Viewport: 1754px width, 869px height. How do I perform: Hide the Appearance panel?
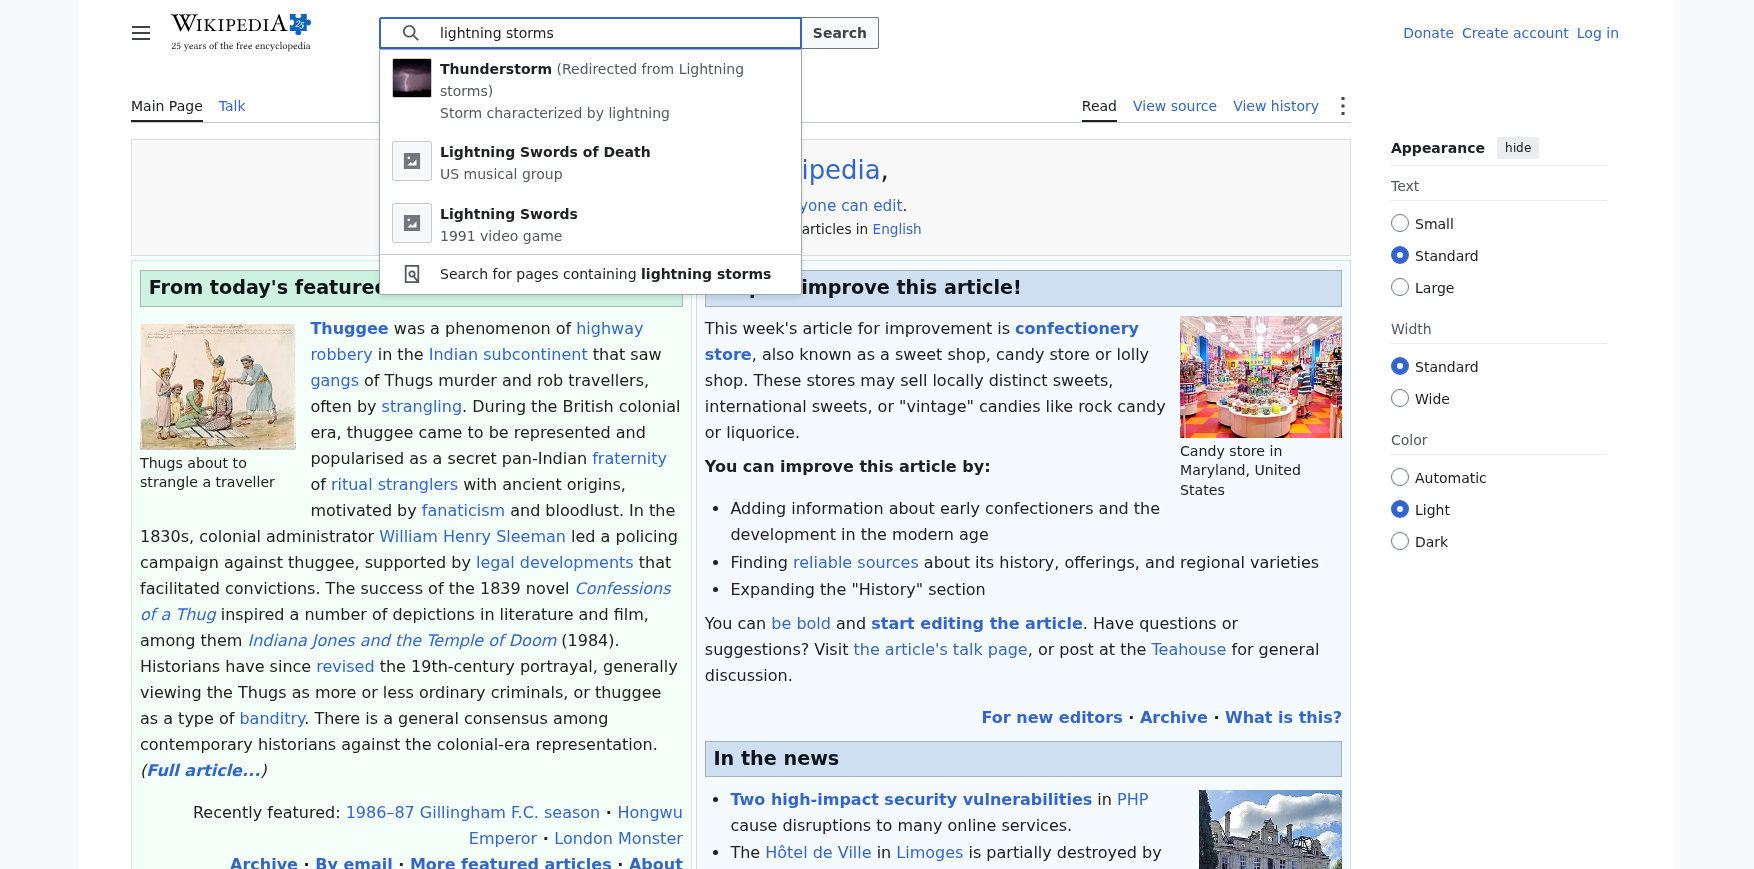point(1517,148)
